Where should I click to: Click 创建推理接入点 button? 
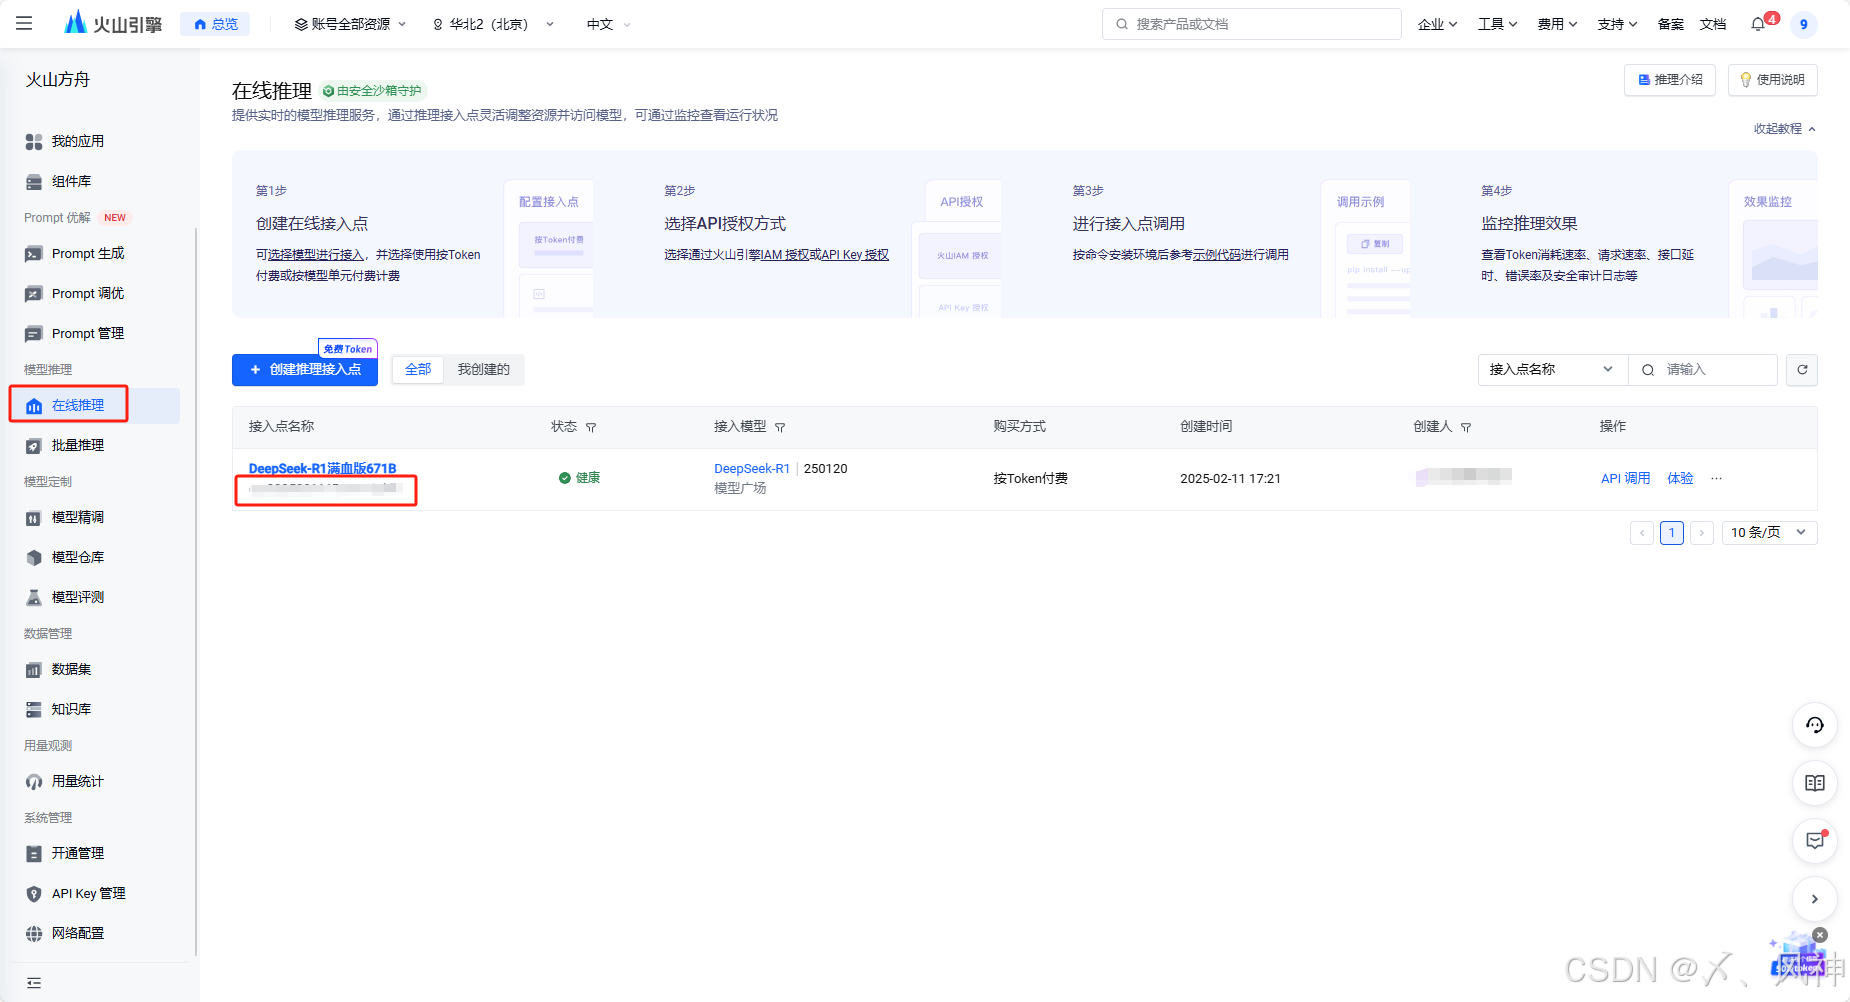click(x=305, y=370)
